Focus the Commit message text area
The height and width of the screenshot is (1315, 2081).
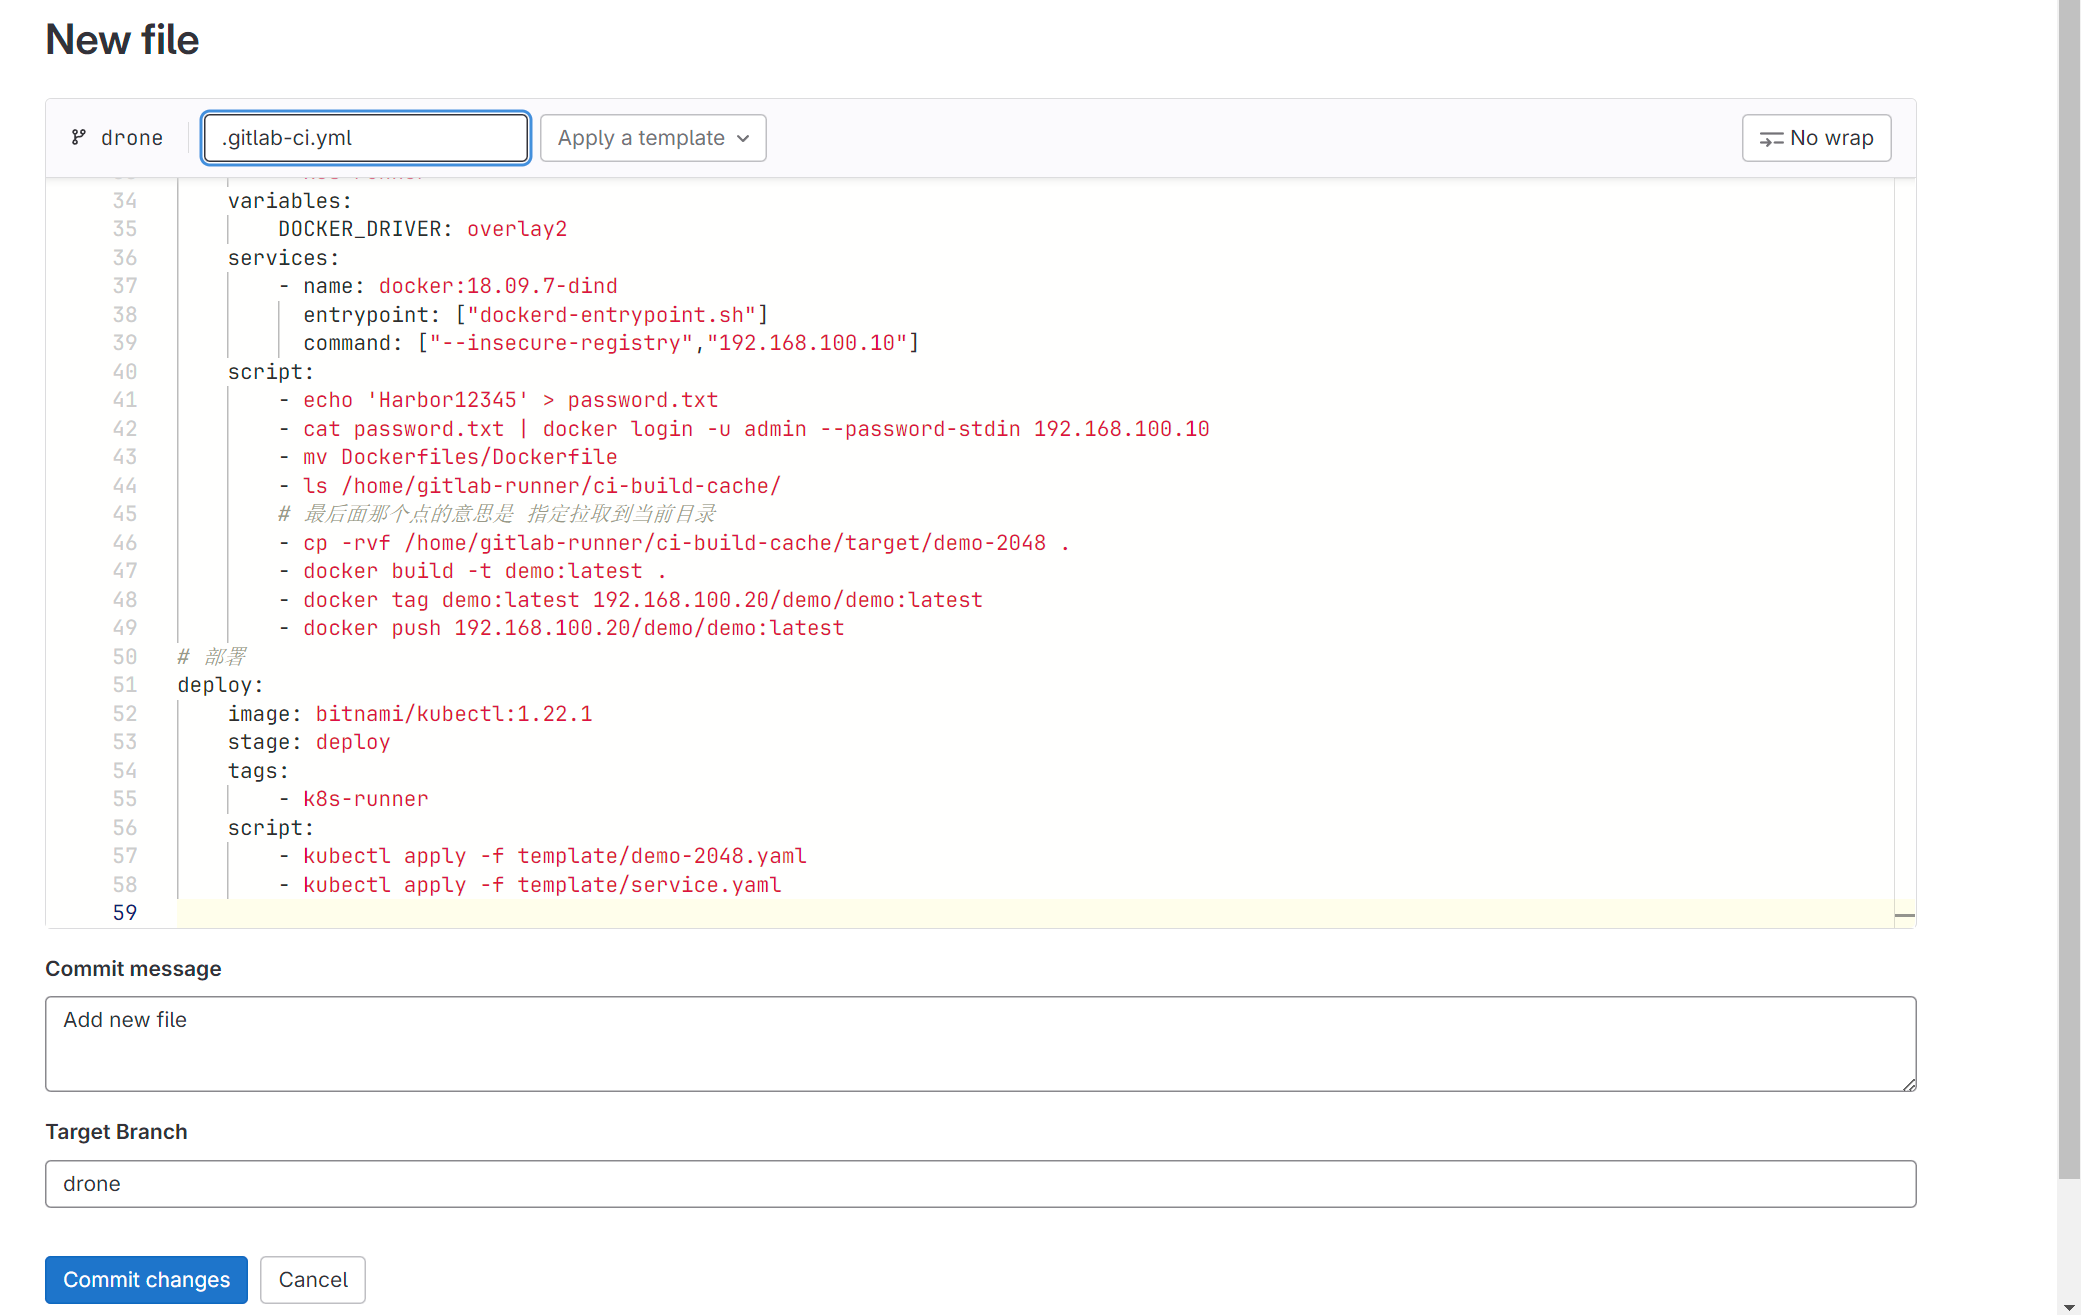click(x=980, y=1043)
